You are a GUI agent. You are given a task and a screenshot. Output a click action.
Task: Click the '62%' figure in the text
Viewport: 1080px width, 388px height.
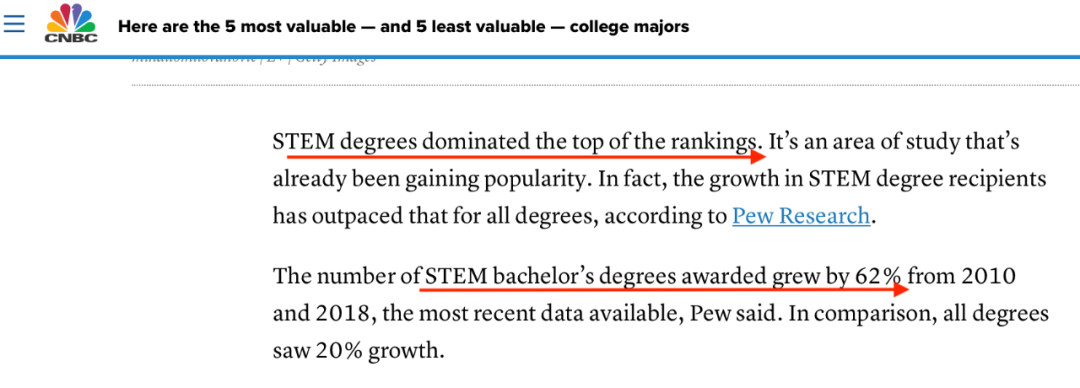tap(878, 277)
